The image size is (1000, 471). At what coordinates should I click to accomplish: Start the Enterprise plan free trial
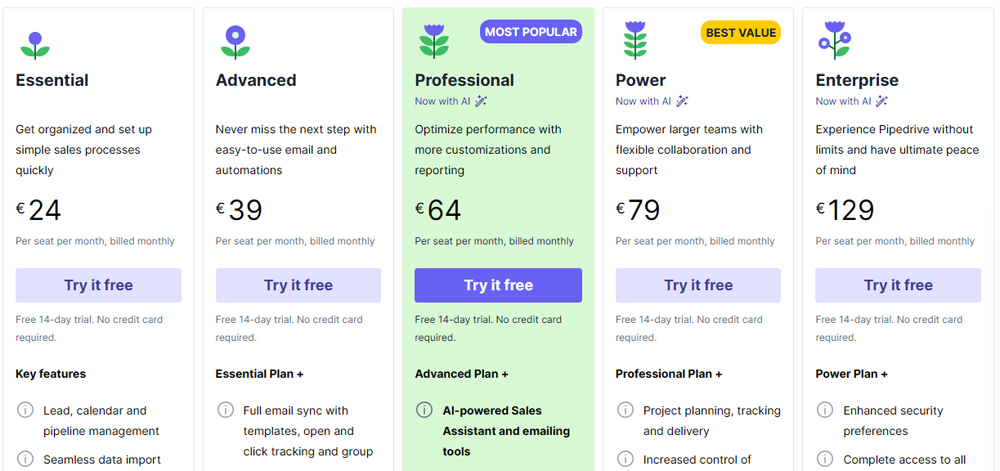(898, 285)
